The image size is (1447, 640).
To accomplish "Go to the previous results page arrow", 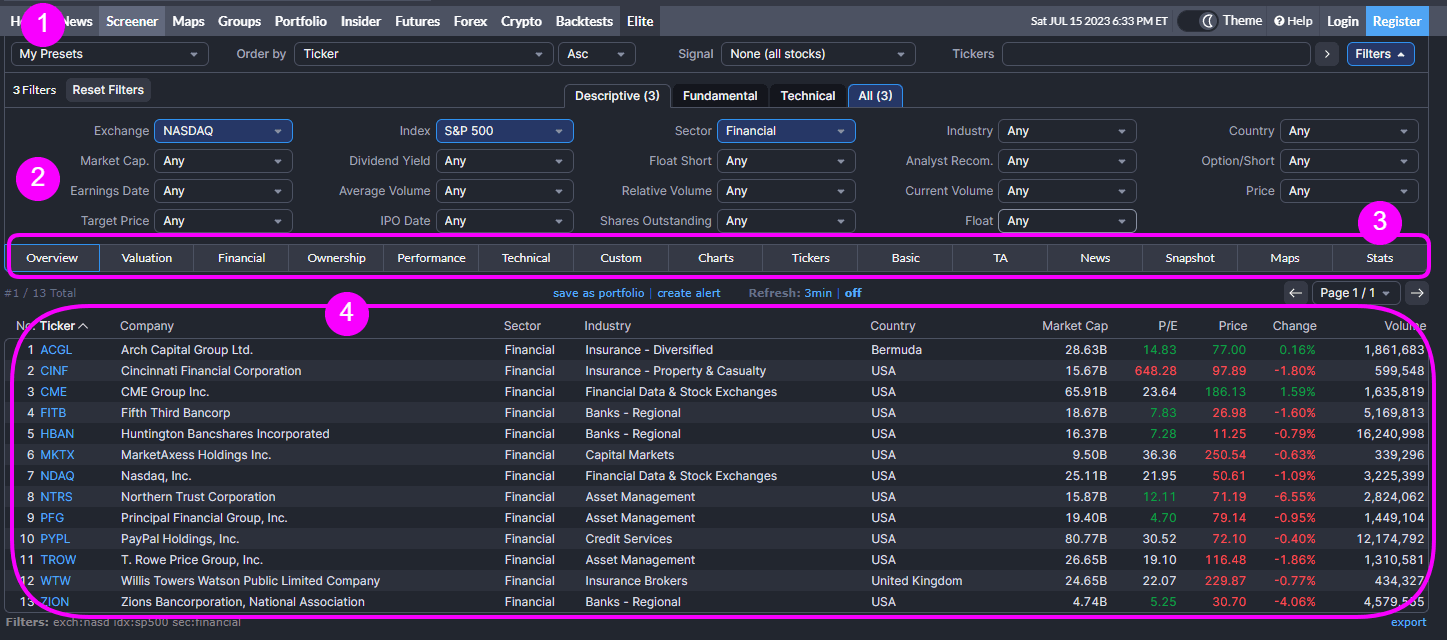I will click(x=1295, y=293).
